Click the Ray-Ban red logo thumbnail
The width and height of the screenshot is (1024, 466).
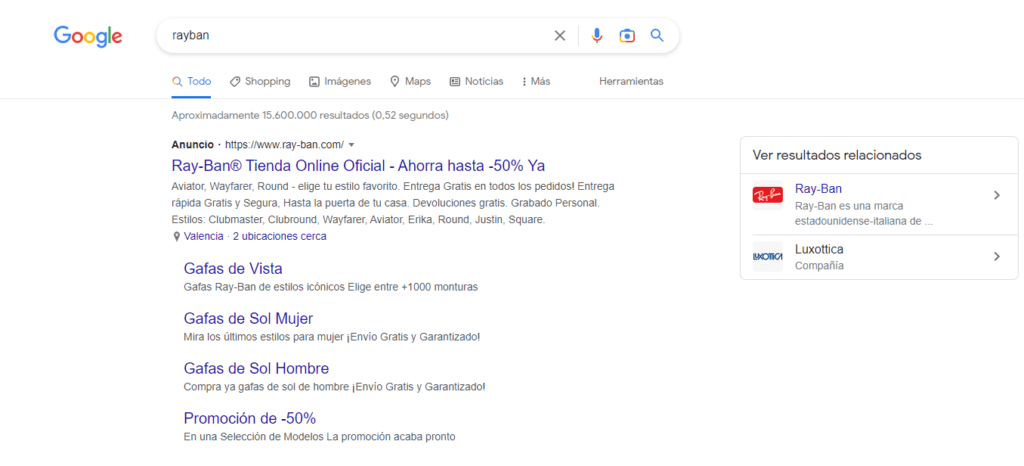pos(767,194)
